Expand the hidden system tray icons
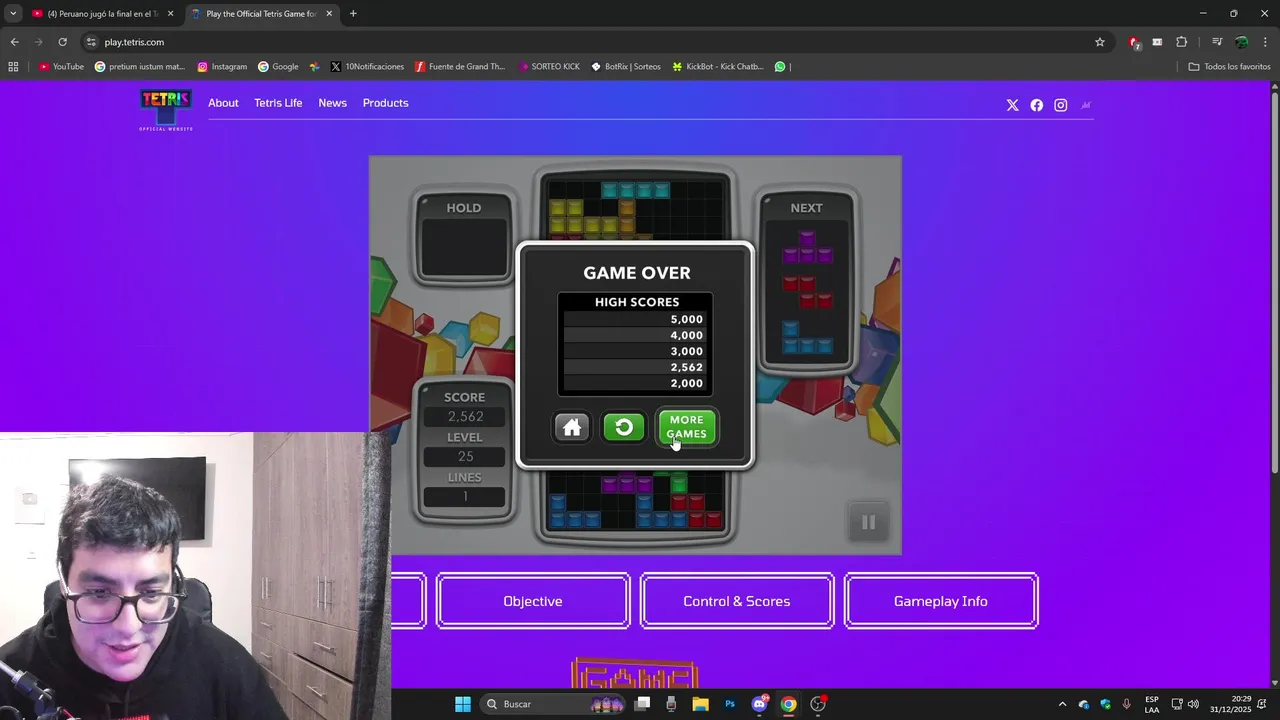This screenshot has width=1280, height=720. point(1062,704)
